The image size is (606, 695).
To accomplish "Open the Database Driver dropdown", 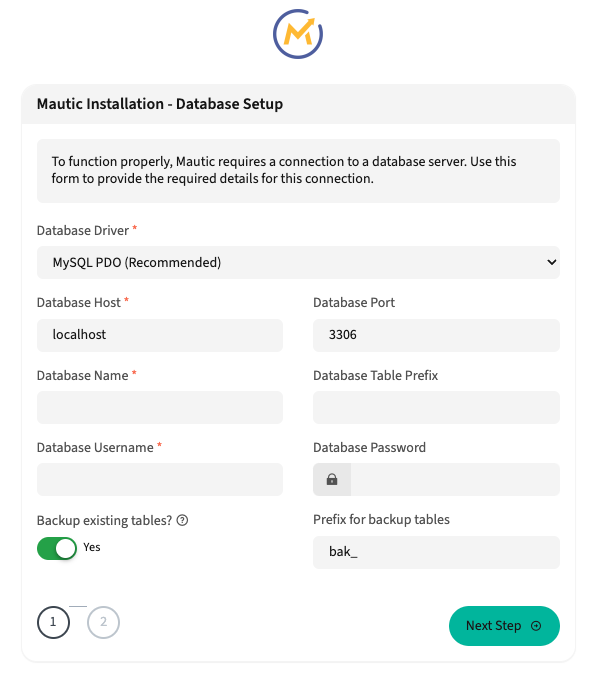I will [x=297, y=263].
